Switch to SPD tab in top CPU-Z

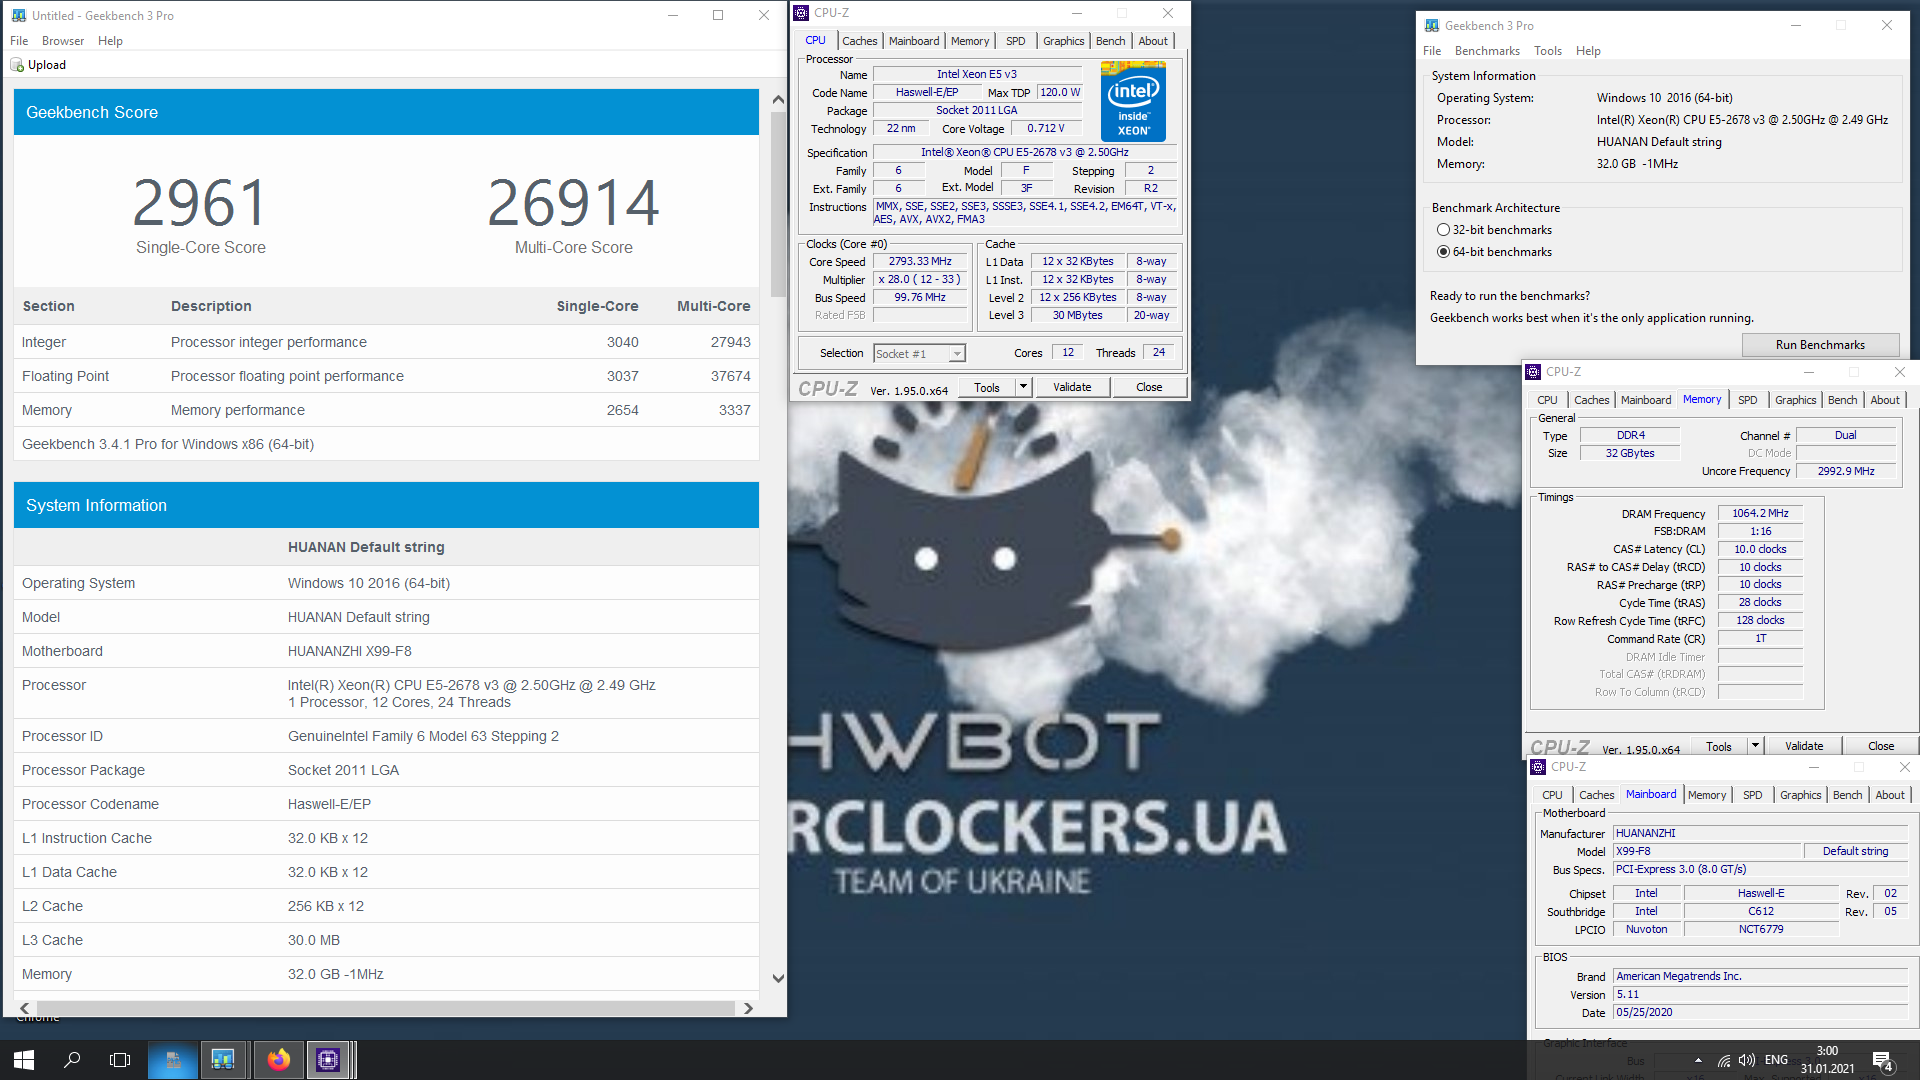click(x=1015, y=41)
